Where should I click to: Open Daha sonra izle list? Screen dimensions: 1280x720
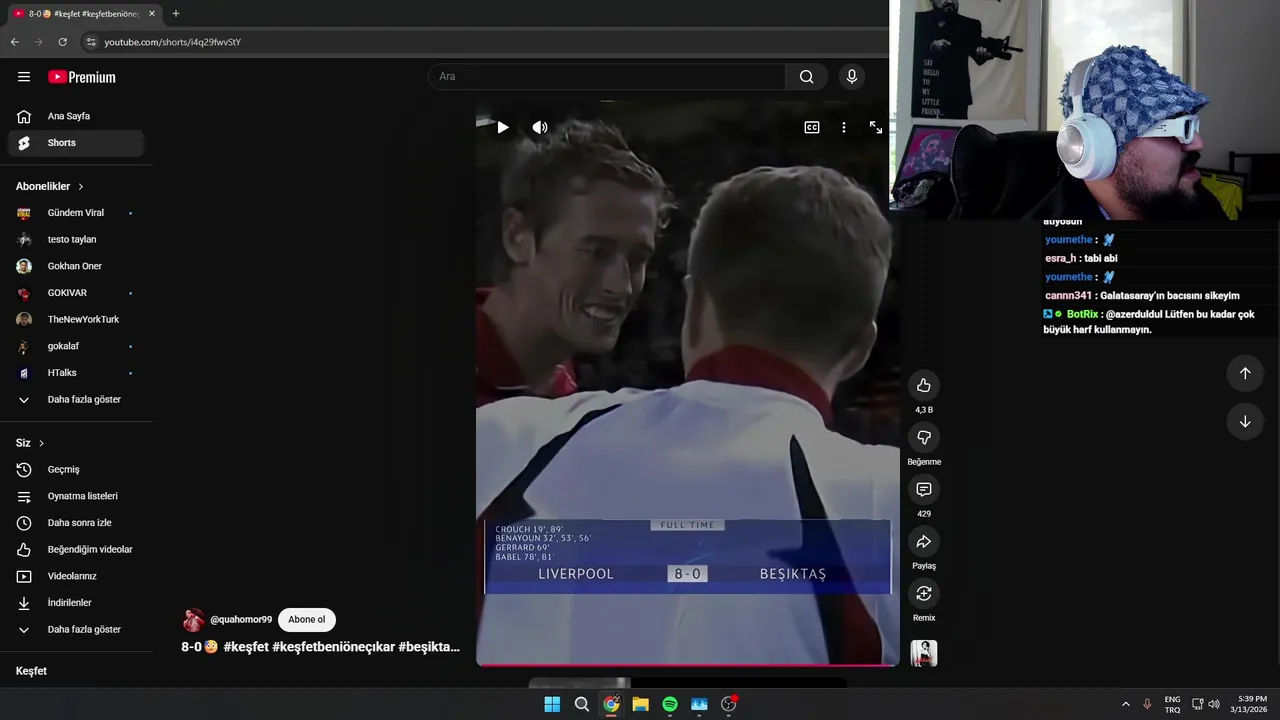point(76,523)
